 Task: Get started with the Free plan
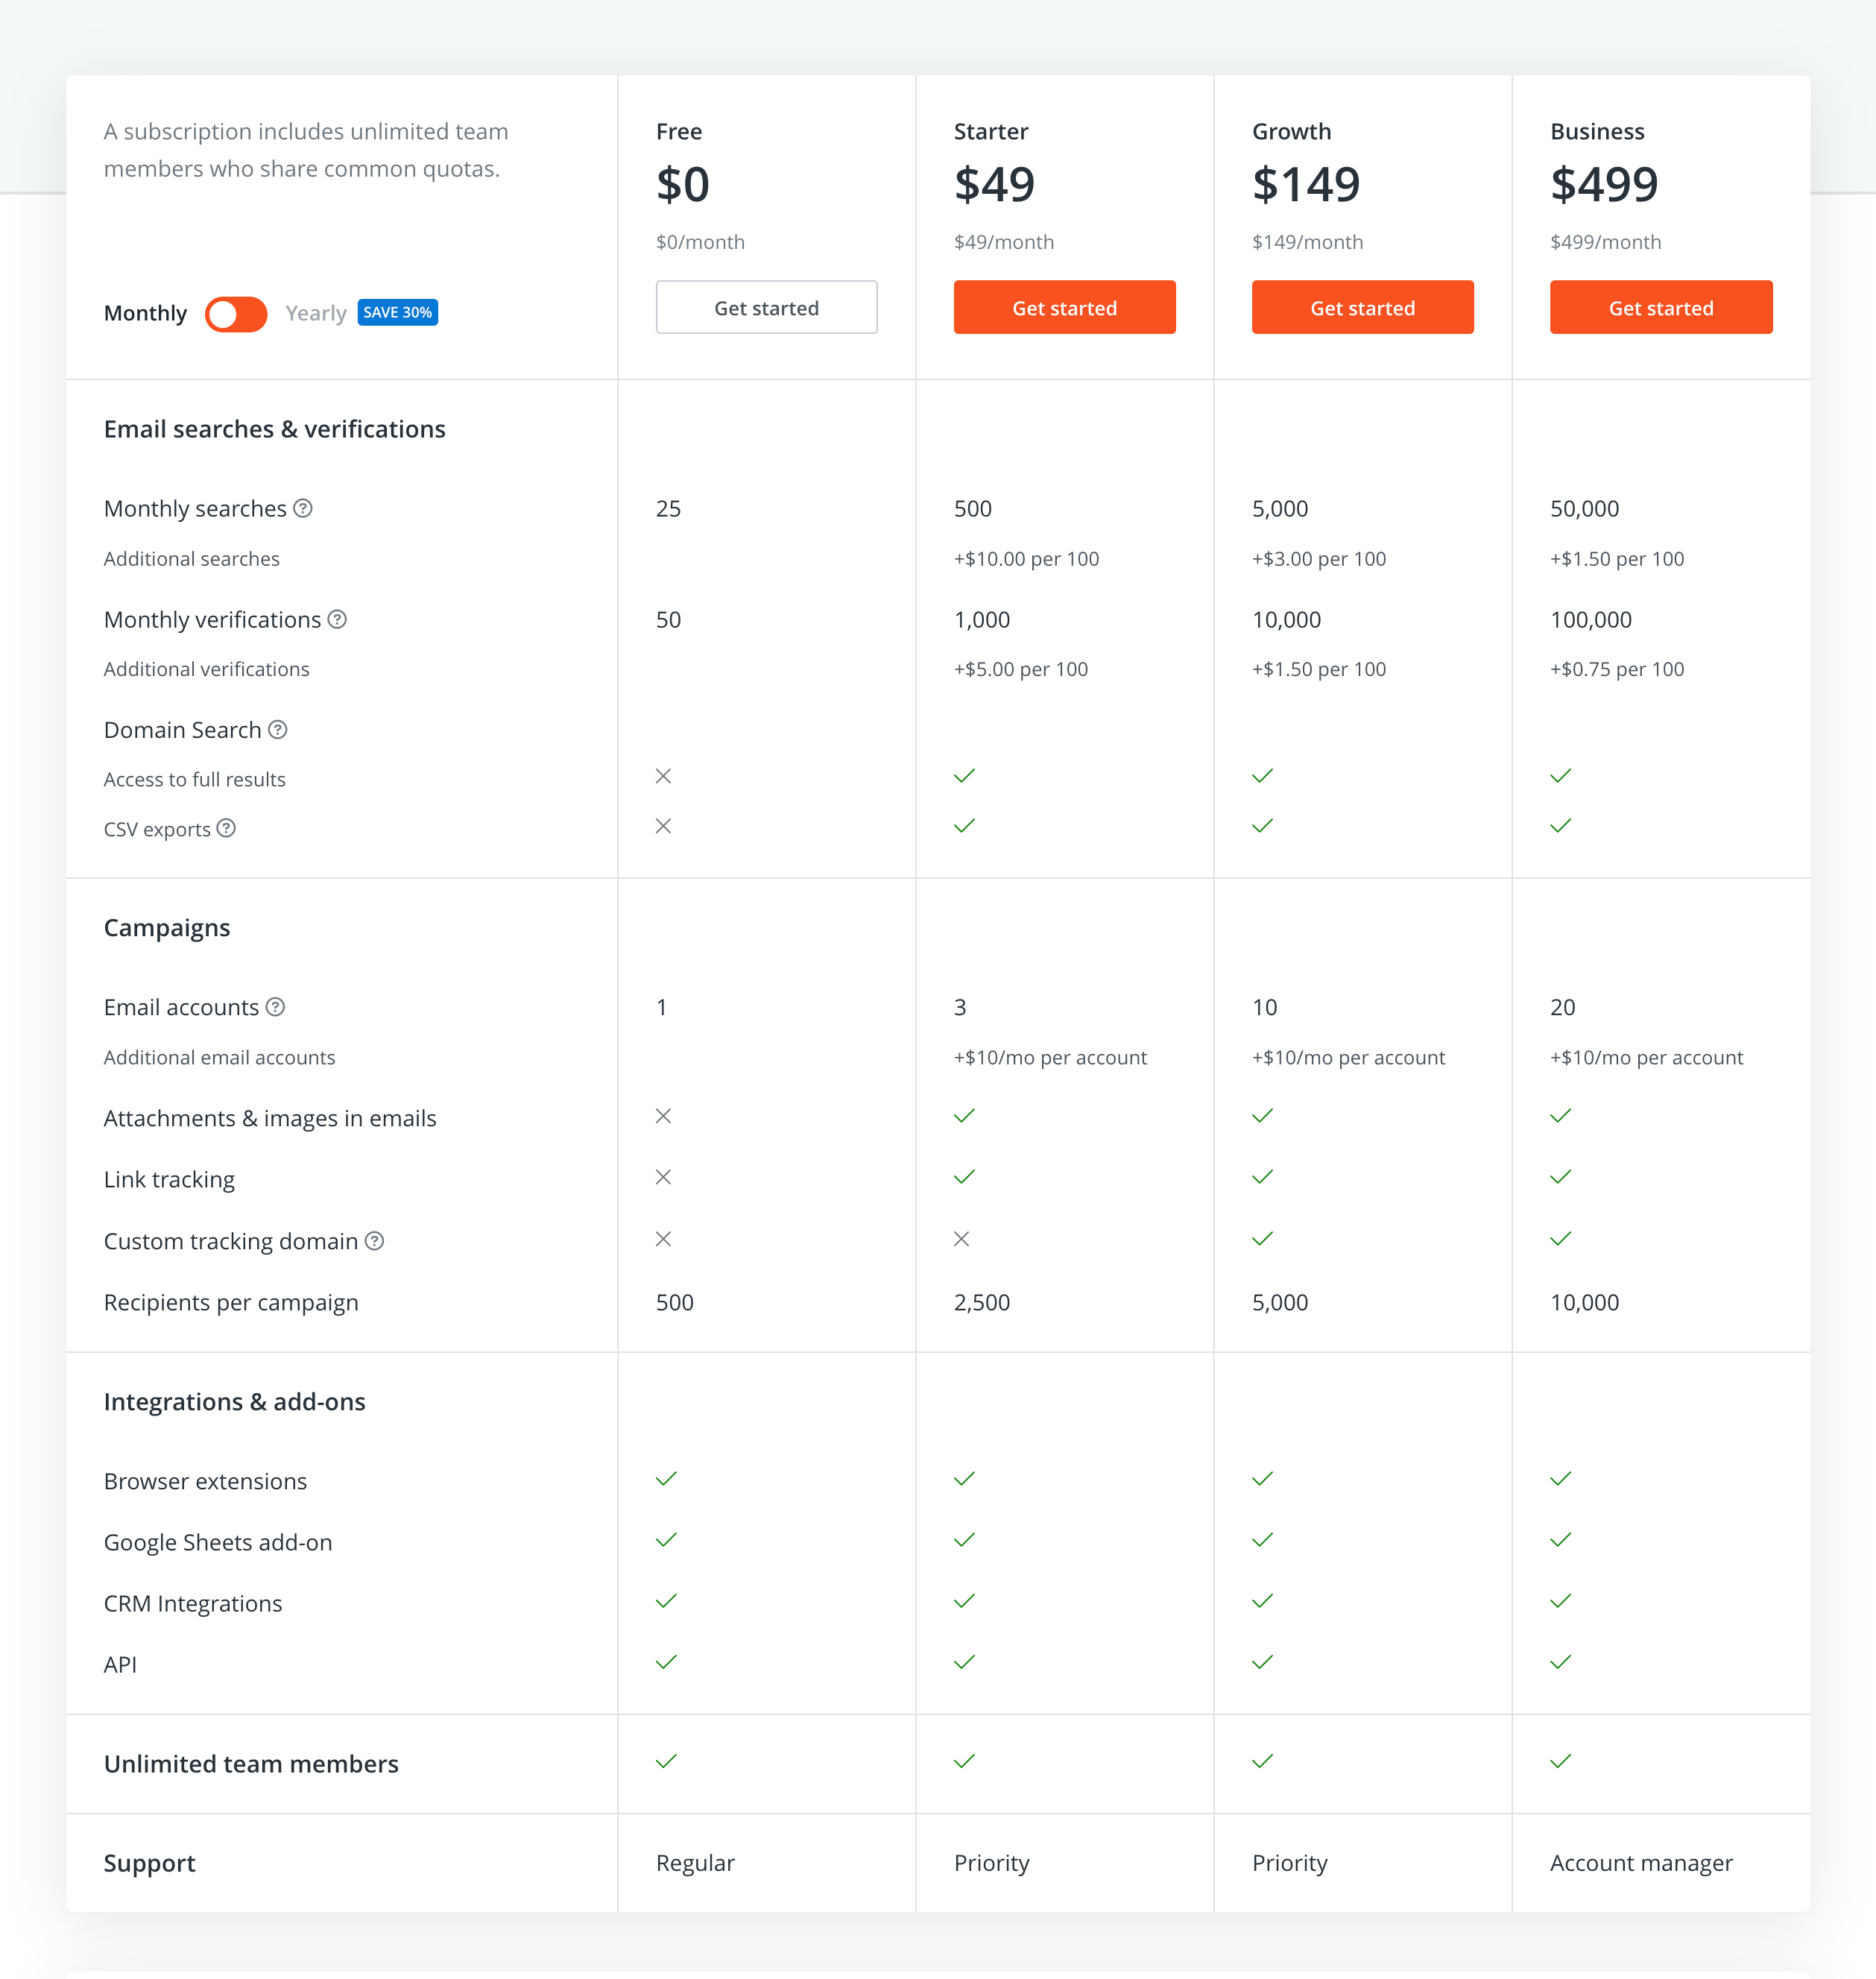point(766,307)
